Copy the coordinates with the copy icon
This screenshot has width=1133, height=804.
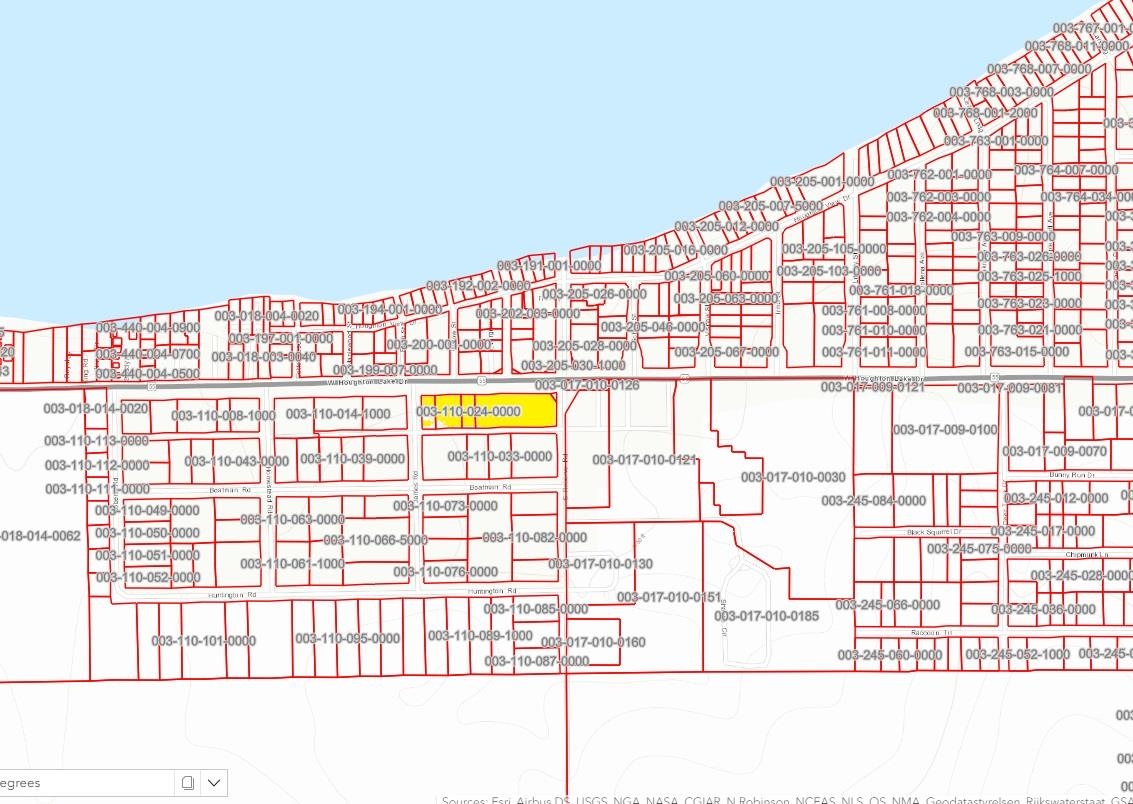(x=187, y=782)
